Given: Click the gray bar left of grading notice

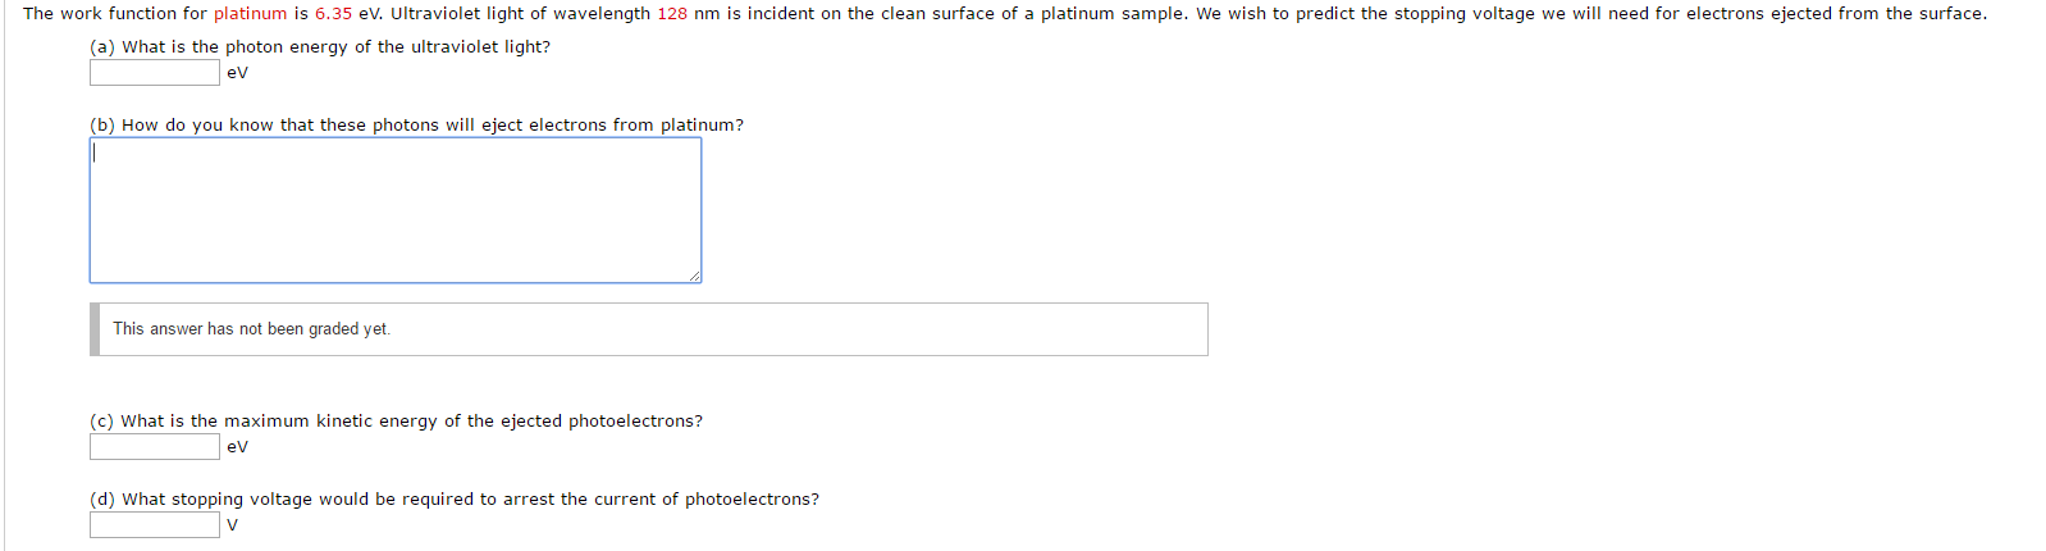Looking at the screenshot, I should (x=95, y=329).
